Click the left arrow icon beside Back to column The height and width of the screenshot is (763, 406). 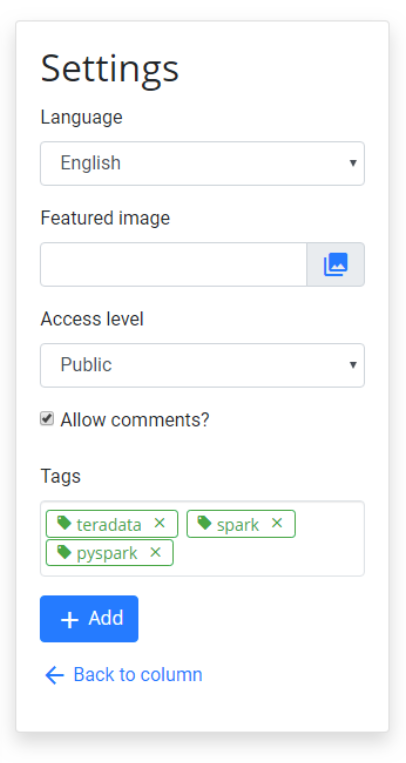point(55,675)
